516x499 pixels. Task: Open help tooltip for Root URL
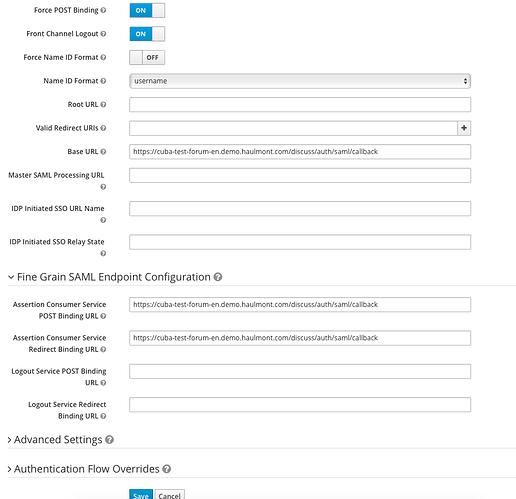[x=103, y=105]
